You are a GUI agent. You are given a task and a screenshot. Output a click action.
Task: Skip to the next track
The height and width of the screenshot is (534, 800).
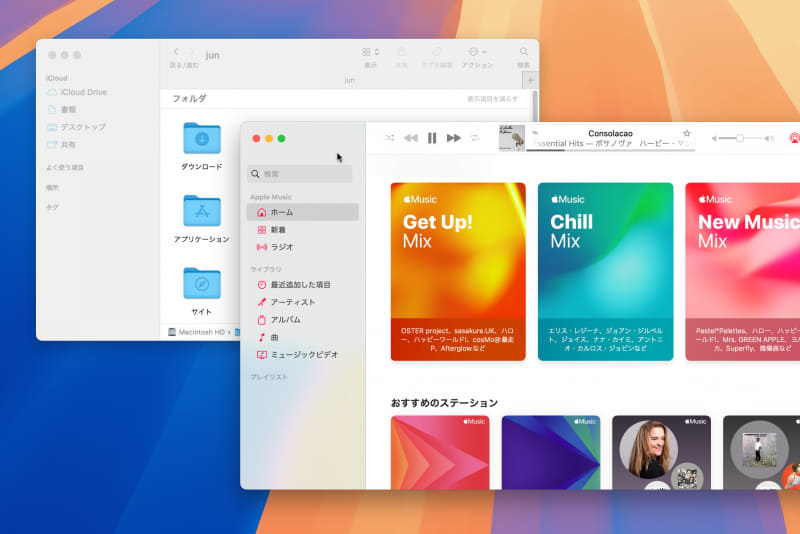pyautogui.click(x=454, y=138)
